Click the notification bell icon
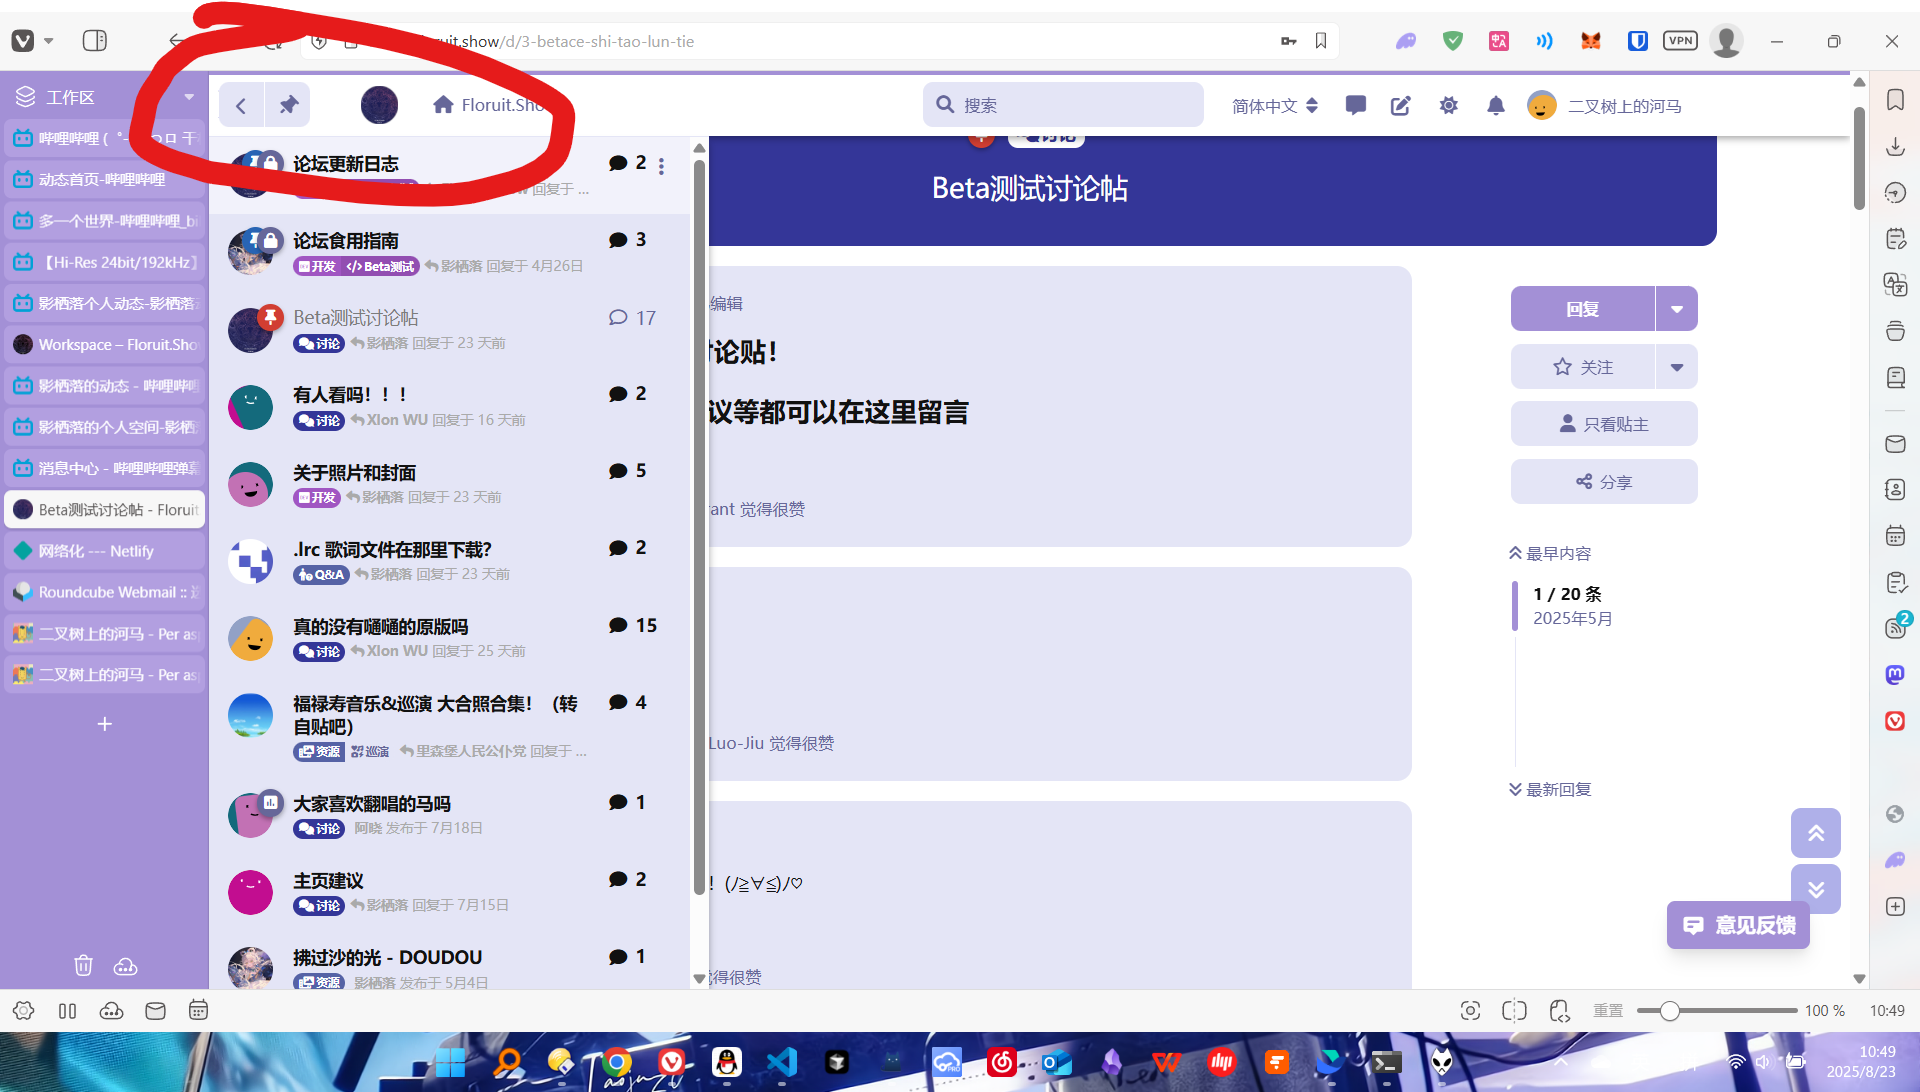This screenshot has width=1920, height=1092. point(1496,106)
